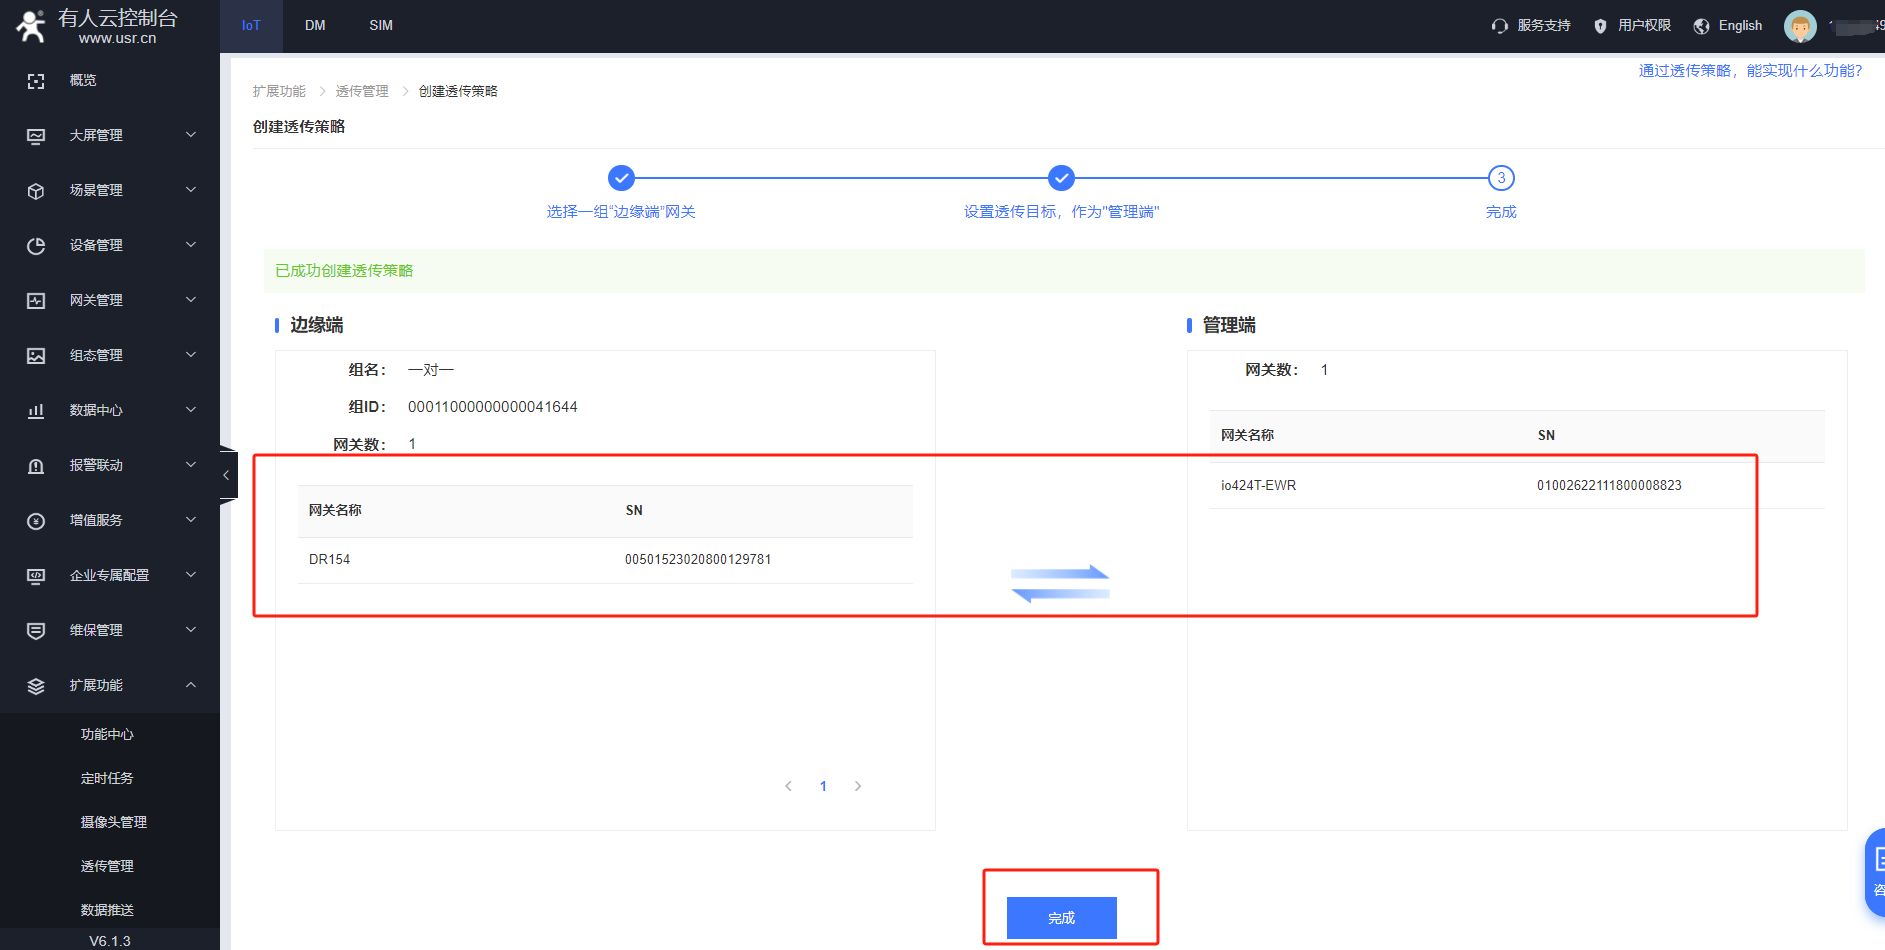The height and width of the screenshot is (950, 1885).
Task: Open the user avatar in header
Action: tap(1800, 26)
